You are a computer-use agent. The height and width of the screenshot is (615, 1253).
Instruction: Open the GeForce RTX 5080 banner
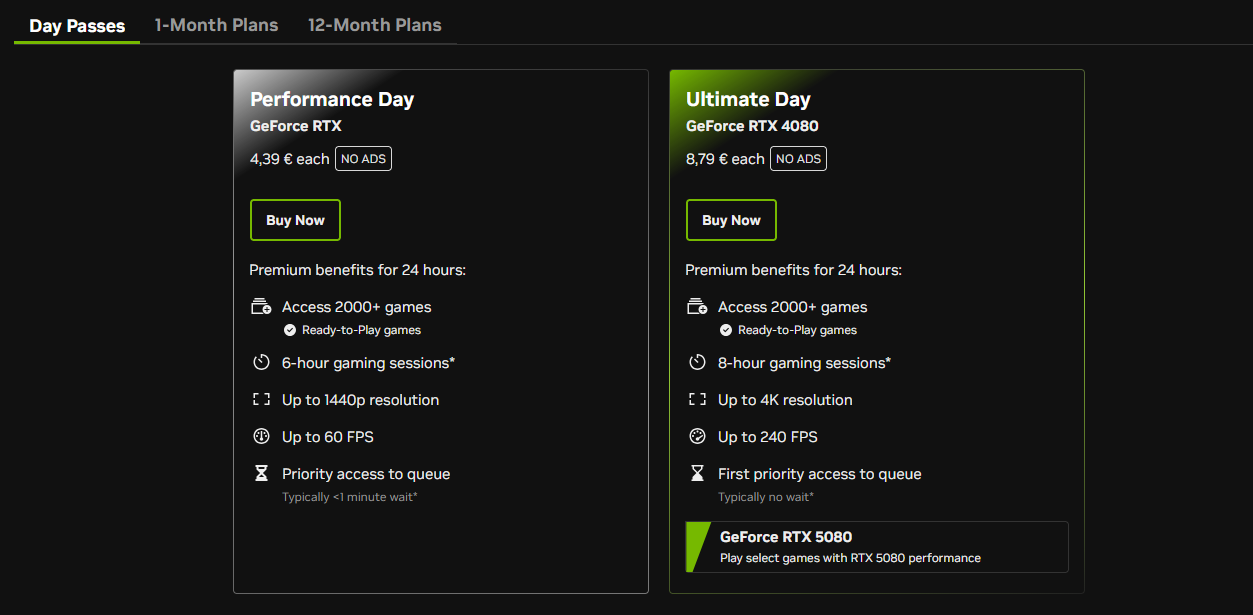tap(876, 547)
